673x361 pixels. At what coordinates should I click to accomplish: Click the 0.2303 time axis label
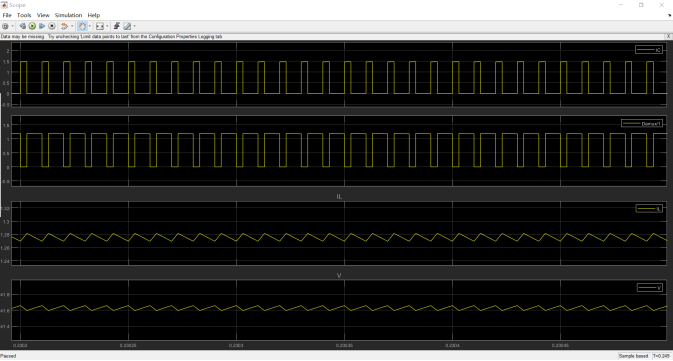coord(236,345)
